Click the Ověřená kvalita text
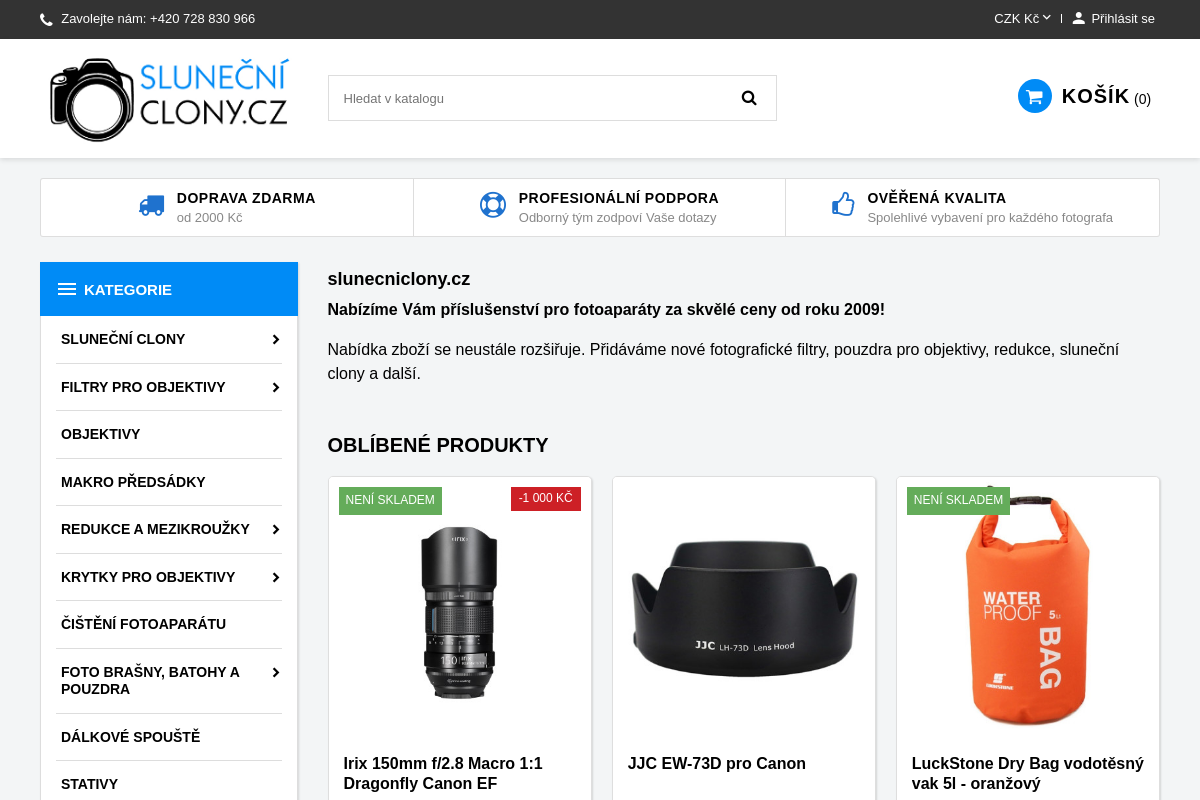This screenshot has width=1200, height=800. 937,198
